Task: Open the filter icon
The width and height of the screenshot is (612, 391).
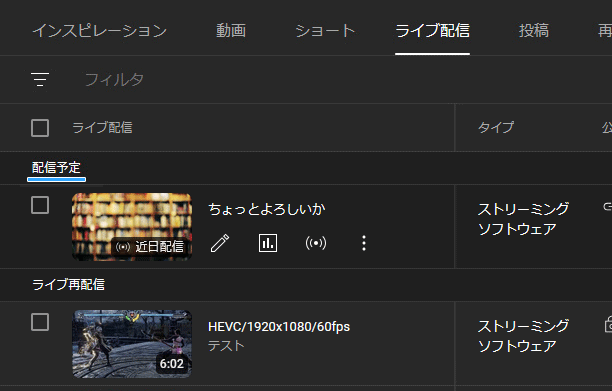Action: tap(40, 80)
